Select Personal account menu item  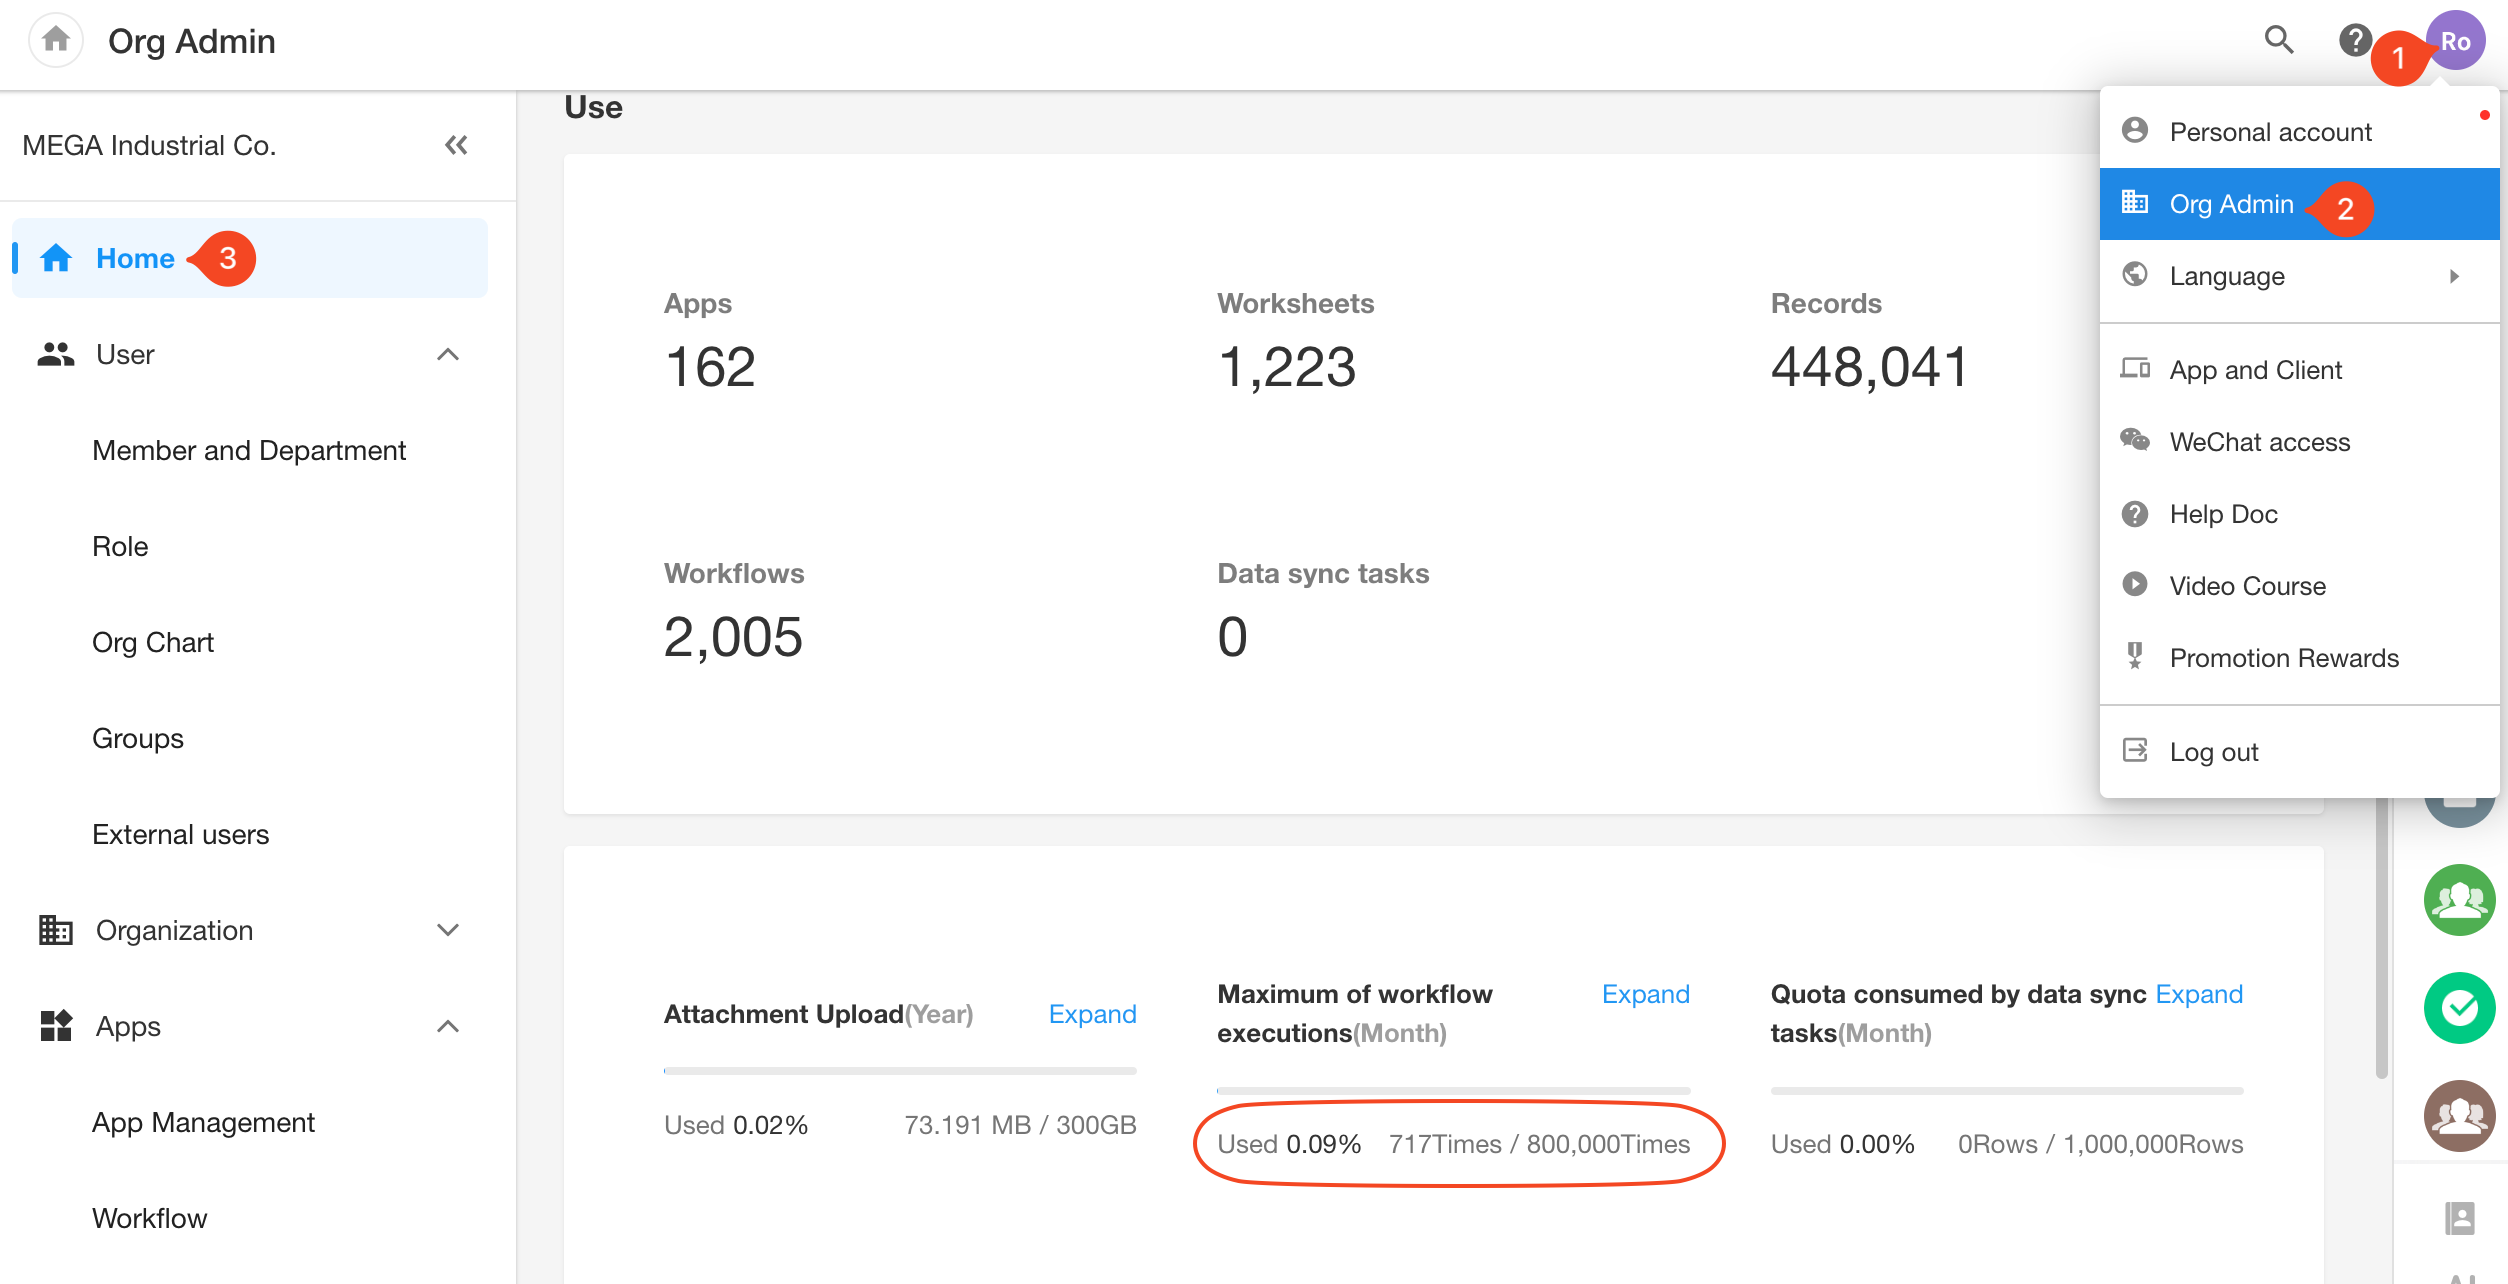(x=2270, y=132)
